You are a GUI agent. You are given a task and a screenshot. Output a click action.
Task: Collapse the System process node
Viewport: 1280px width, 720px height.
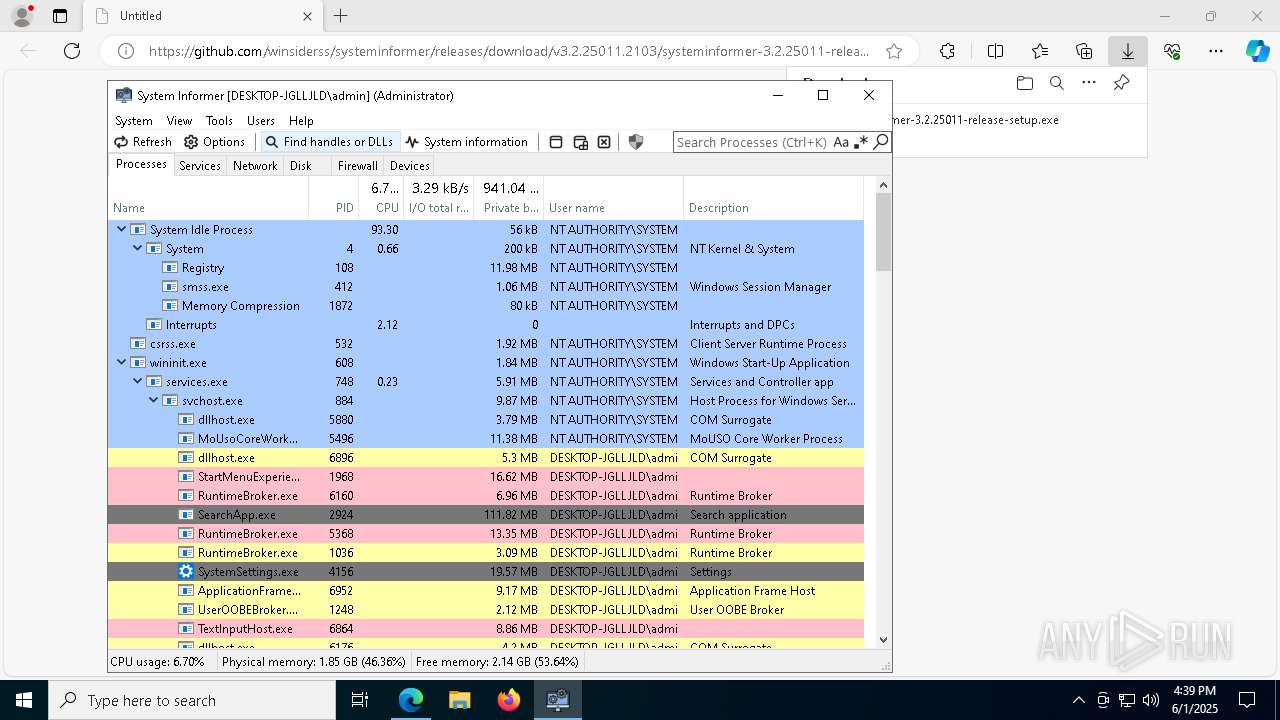(138, 248)
